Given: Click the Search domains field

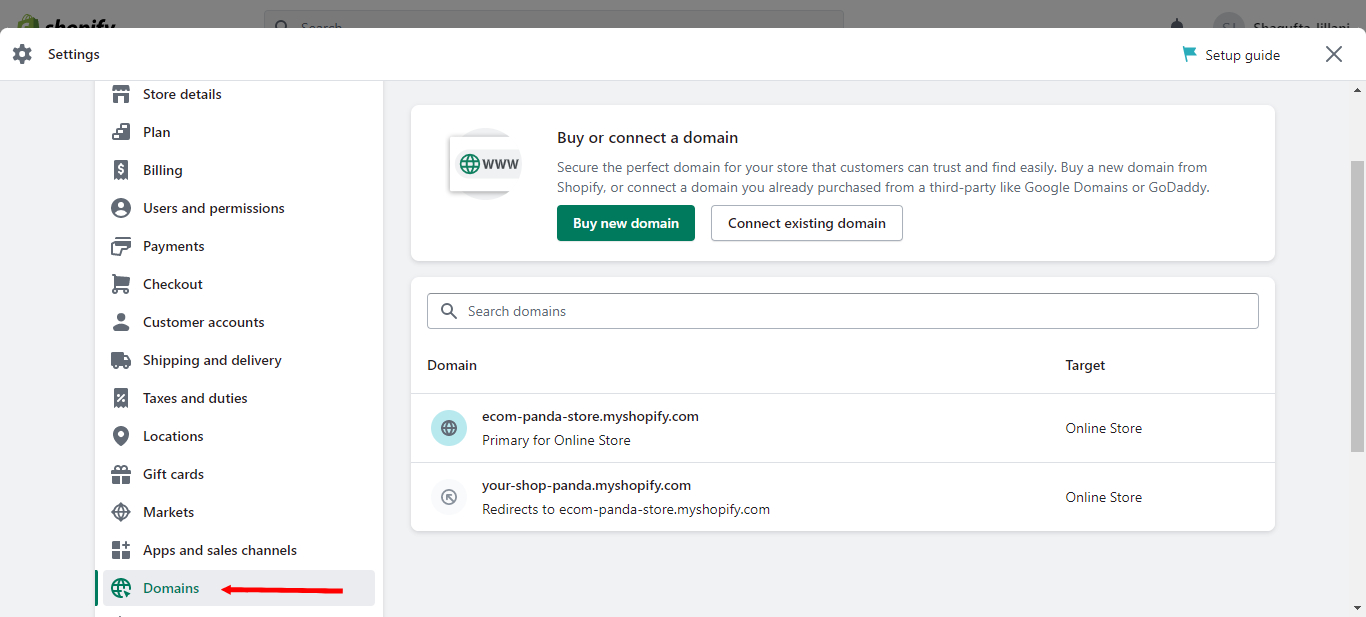Looking at the screenshot, I should point(843,311).
